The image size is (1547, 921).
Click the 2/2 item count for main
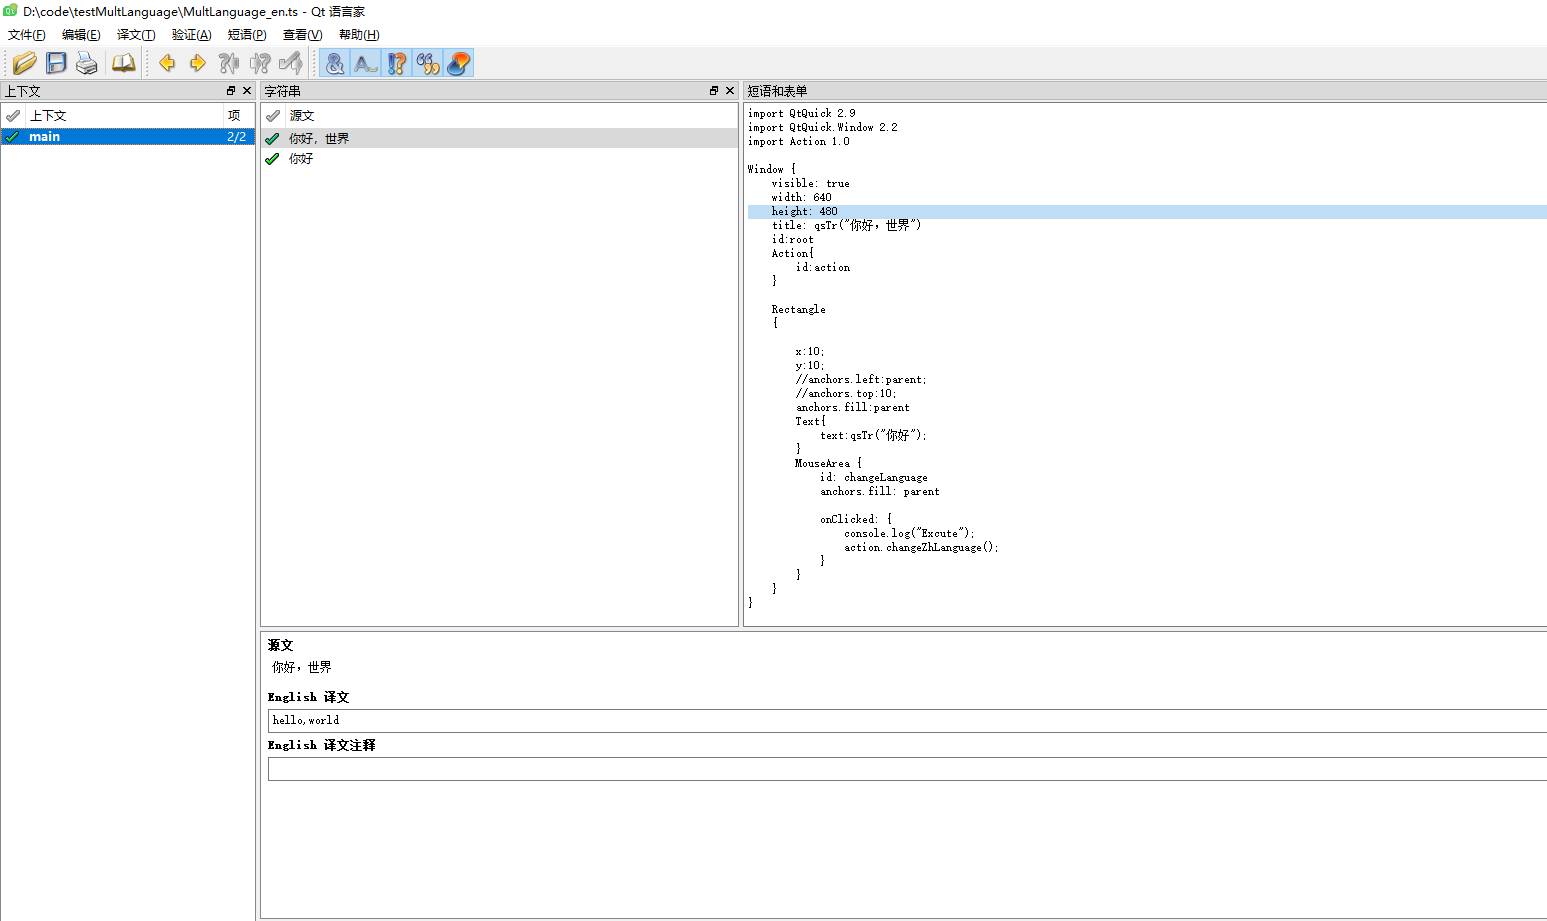coord(237,137)
